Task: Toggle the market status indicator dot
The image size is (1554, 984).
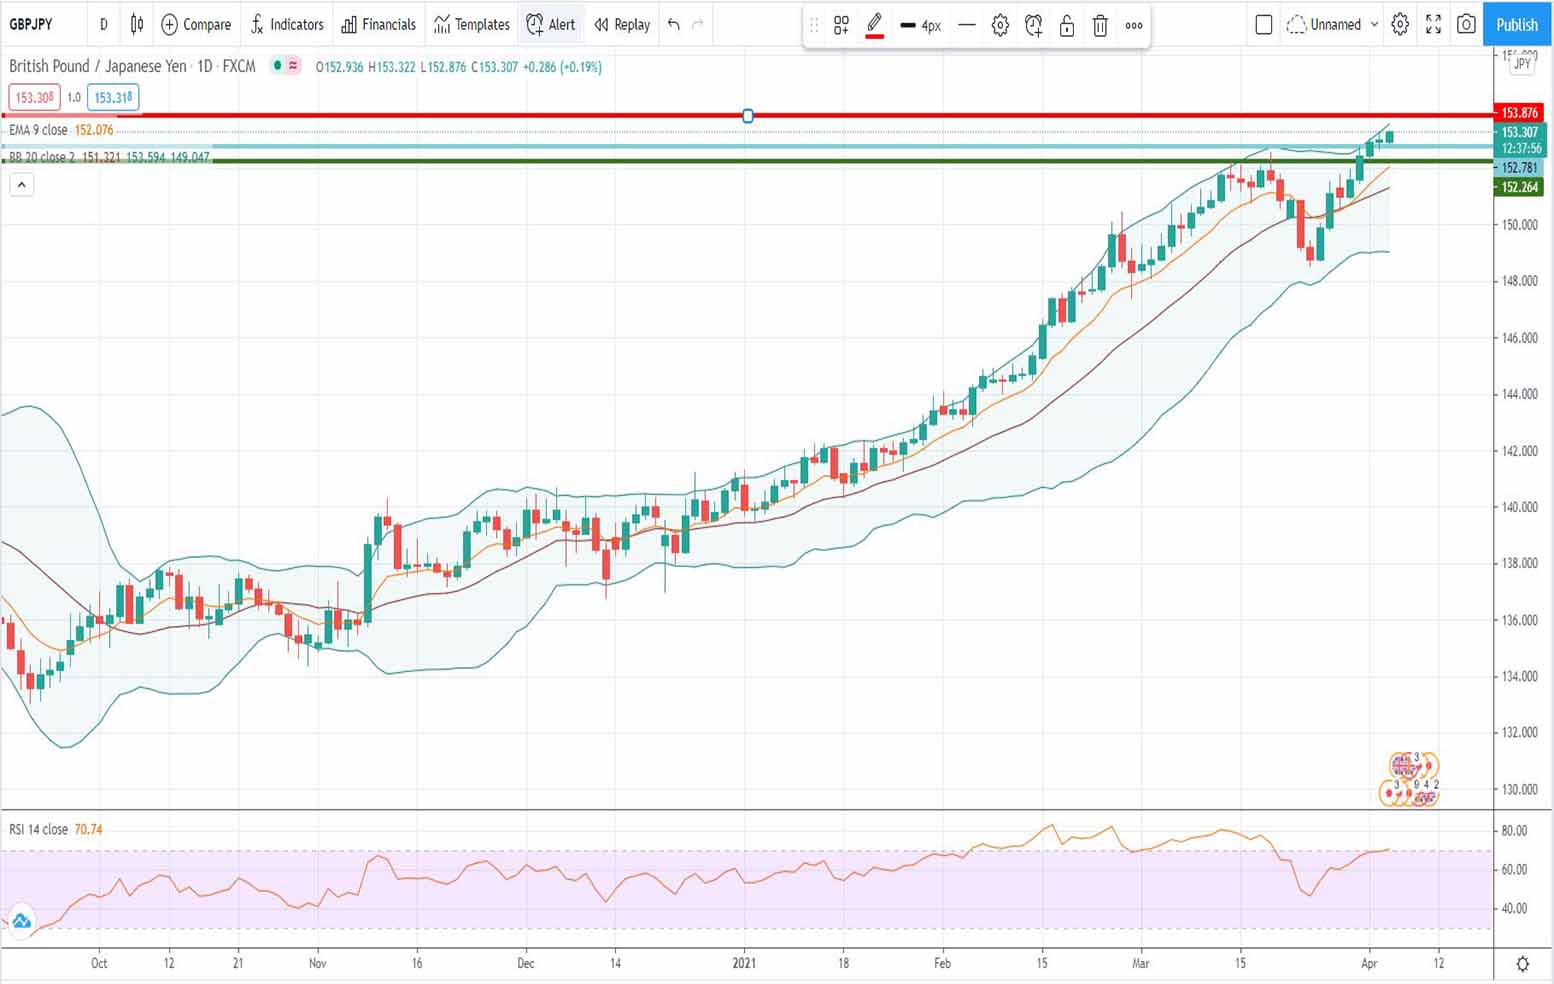Action: (278, 66)
